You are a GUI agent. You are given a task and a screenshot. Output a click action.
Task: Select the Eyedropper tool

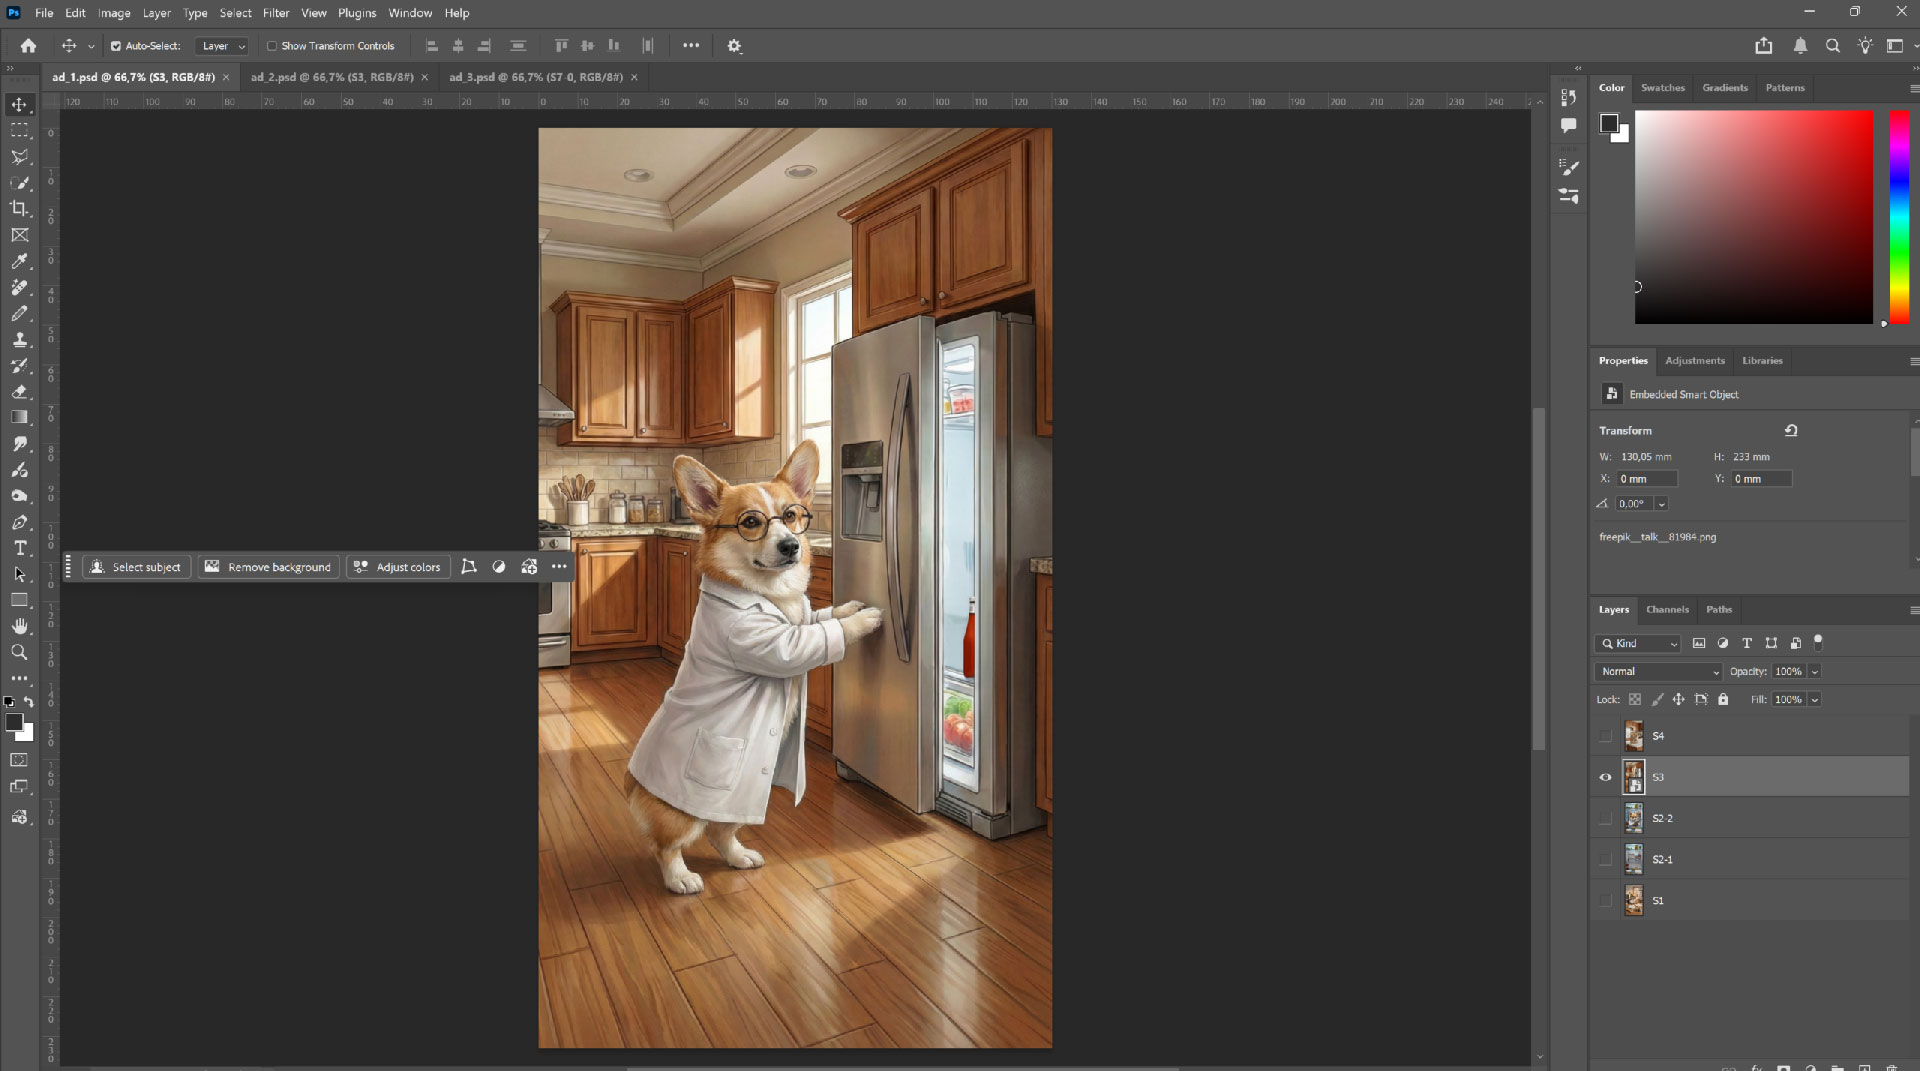point(20,262)
